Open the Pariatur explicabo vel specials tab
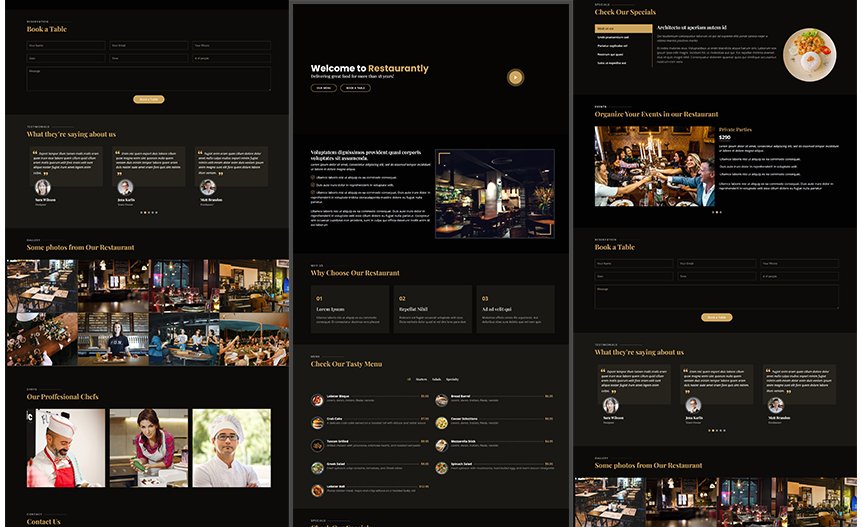 623,46
